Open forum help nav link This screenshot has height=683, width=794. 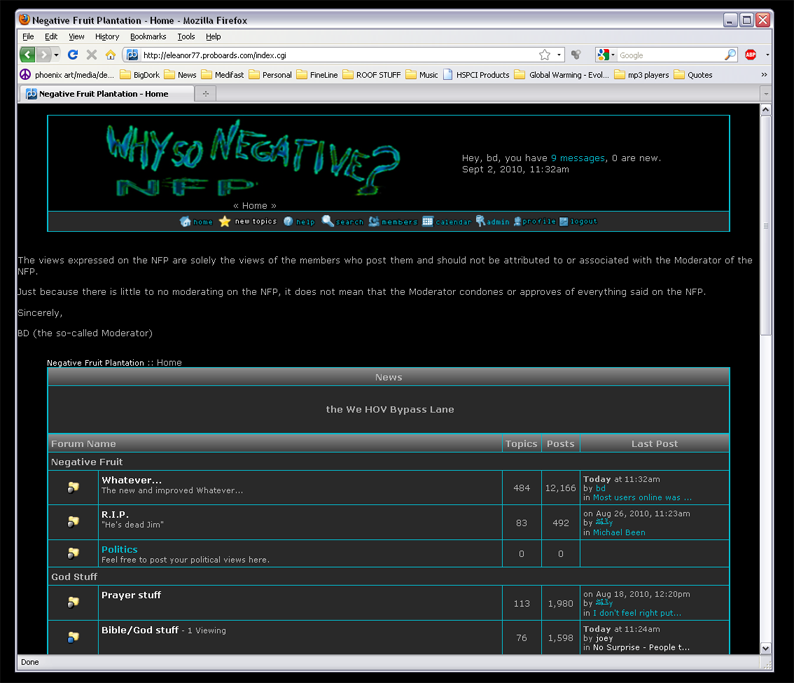click(299, 222)
